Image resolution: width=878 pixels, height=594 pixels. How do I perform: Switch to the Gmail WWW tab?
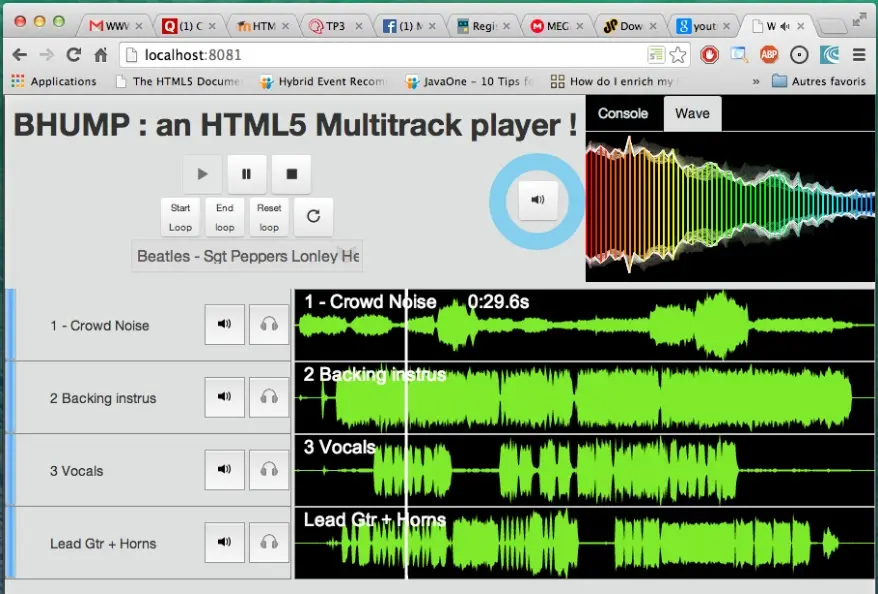coord(116,26)
